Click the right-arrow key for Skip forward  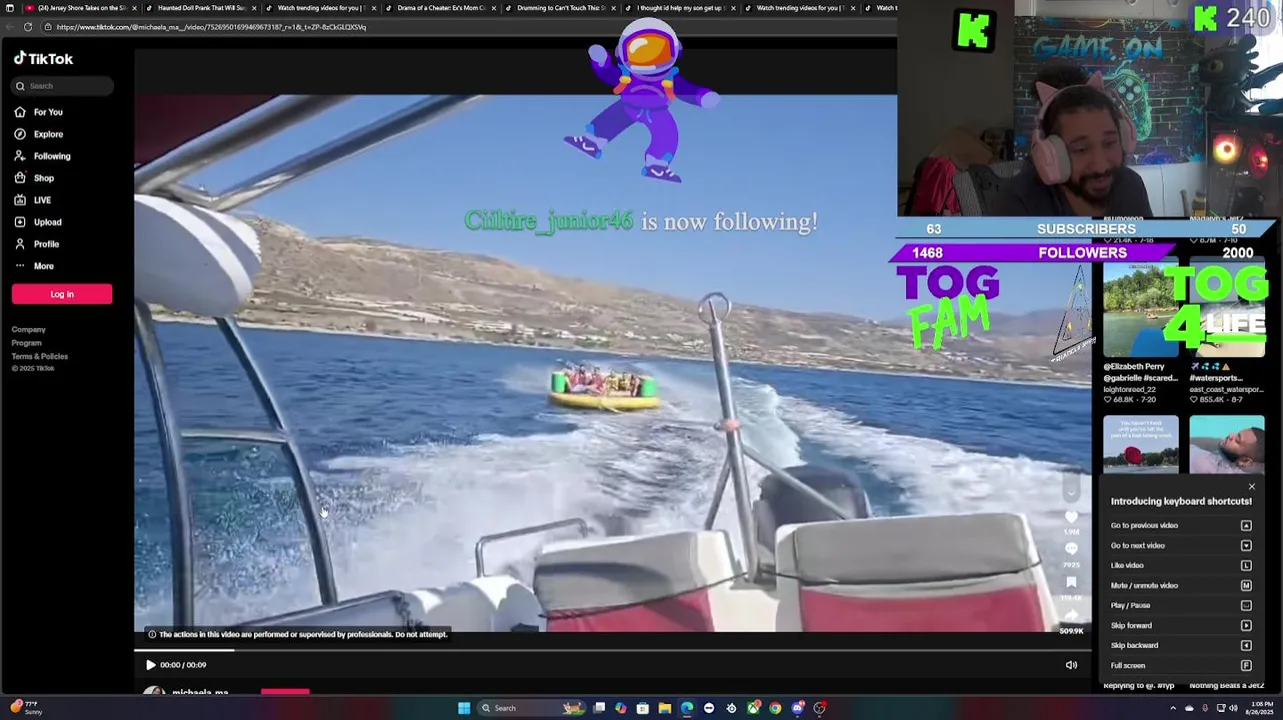pos(1246,625)
